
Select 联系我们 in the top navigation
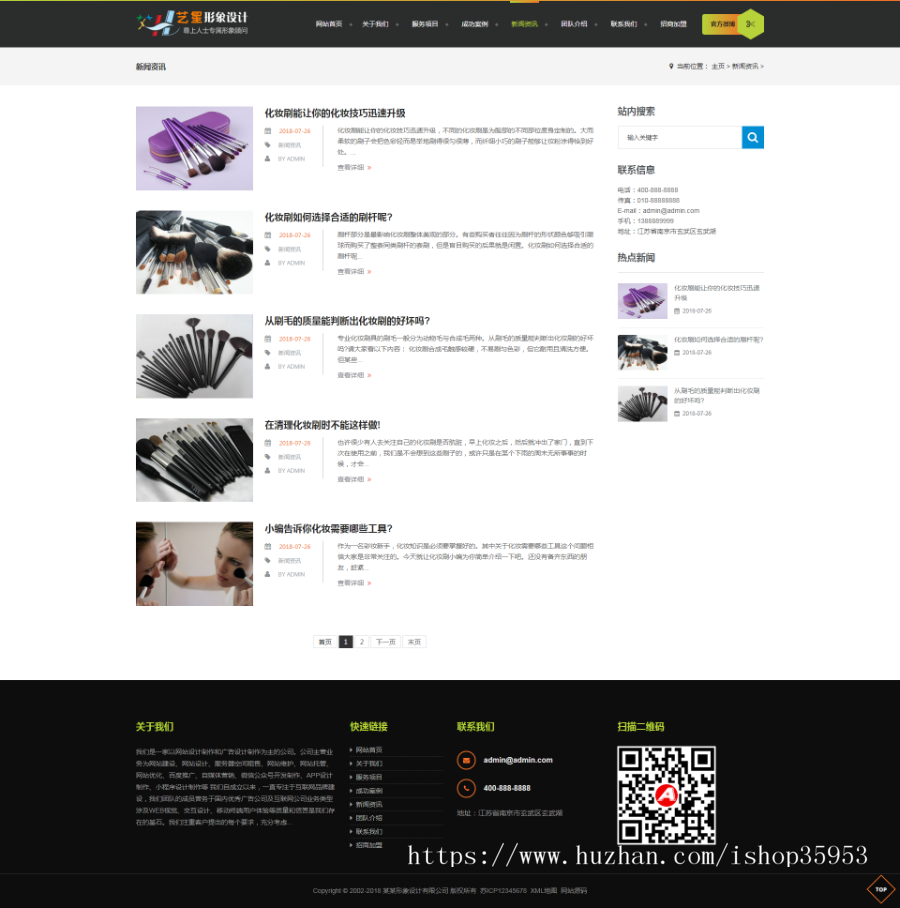point(623,24)
